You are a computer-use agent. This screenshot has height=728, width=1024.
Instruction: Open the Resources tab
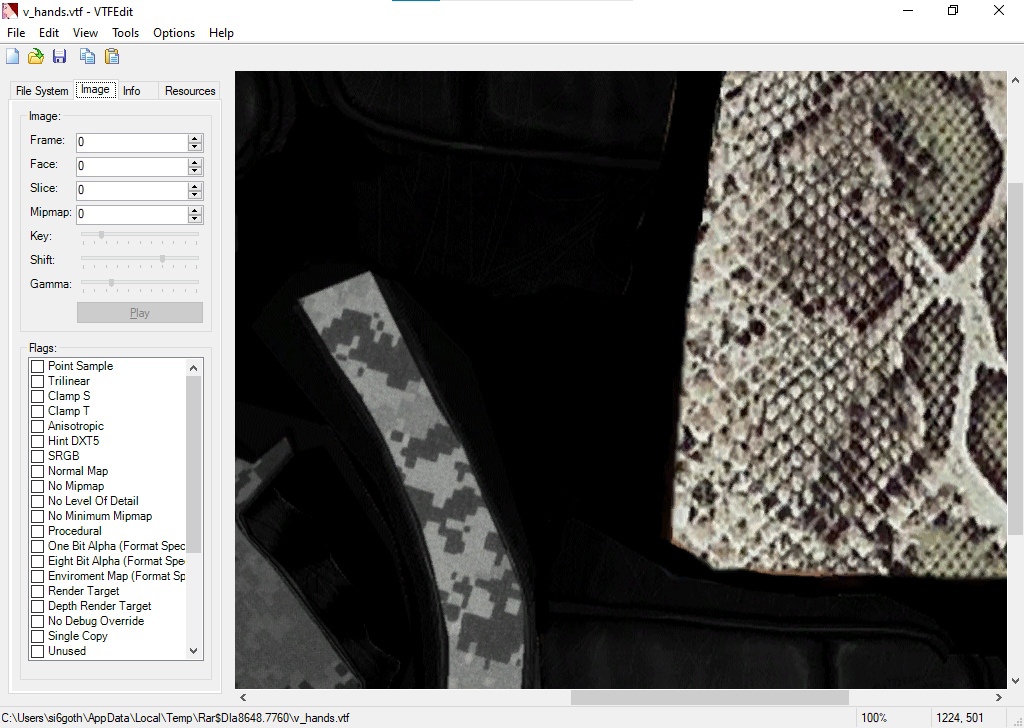(190, 91)
